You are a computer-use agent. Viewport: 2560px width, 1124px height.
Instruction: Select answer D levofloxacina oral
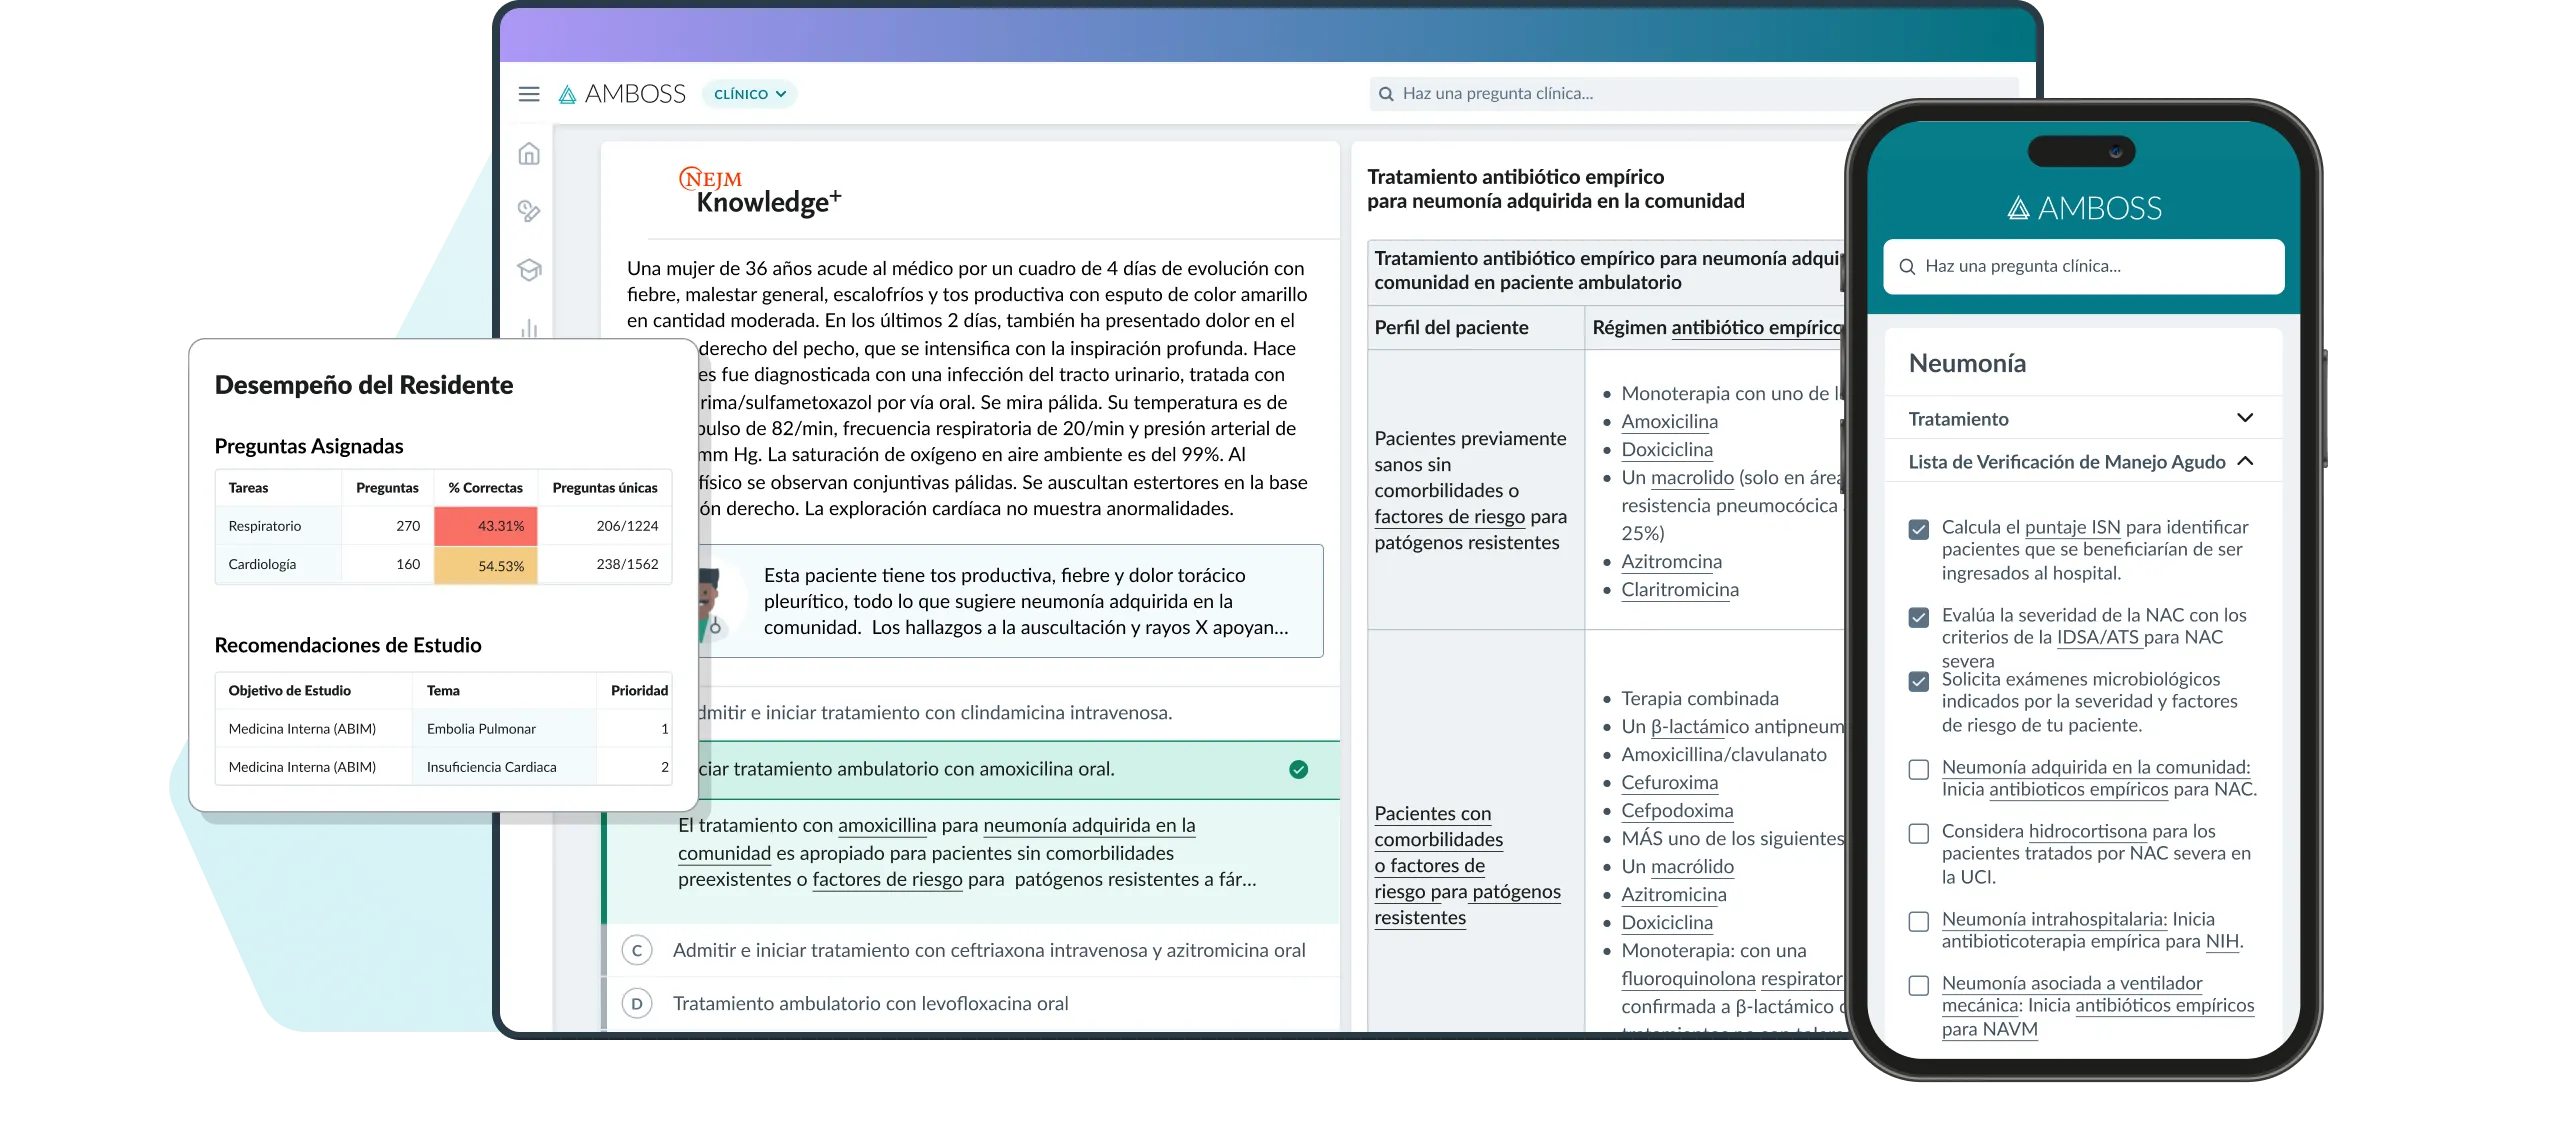[869, 1003]
